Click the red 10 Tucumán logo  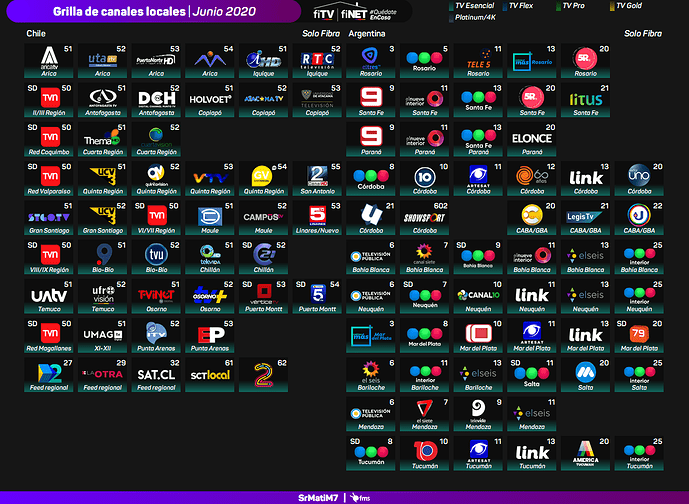click(425, 451)
